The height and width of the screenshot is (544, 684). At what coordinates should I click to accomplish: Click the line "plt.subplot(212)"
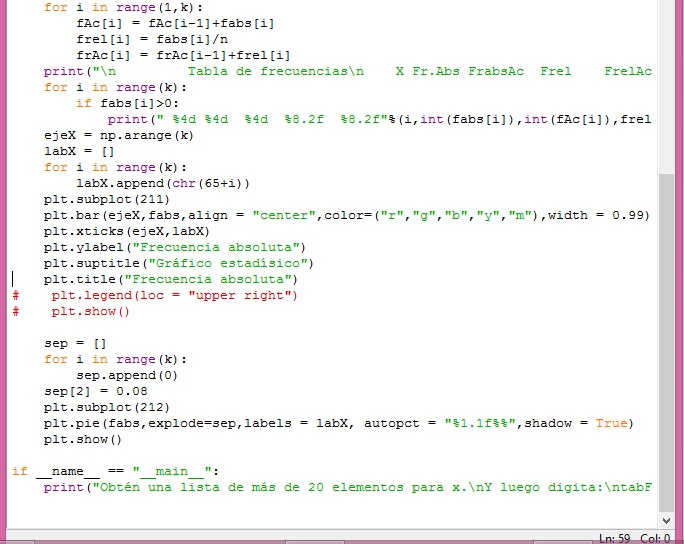(106, 407)
